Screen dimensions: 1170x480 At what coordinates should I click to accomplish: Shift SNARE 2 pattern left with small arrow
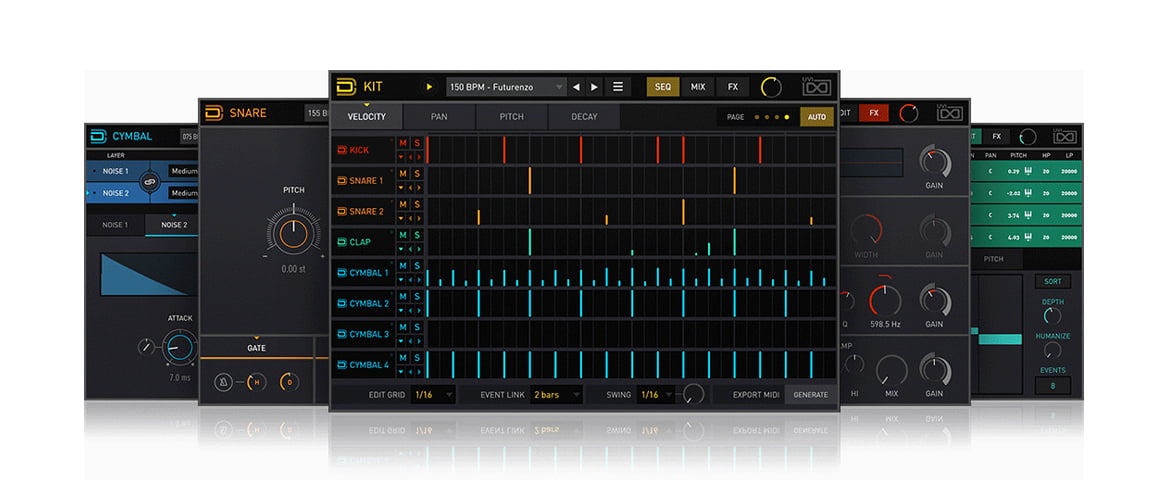point(410,218)
